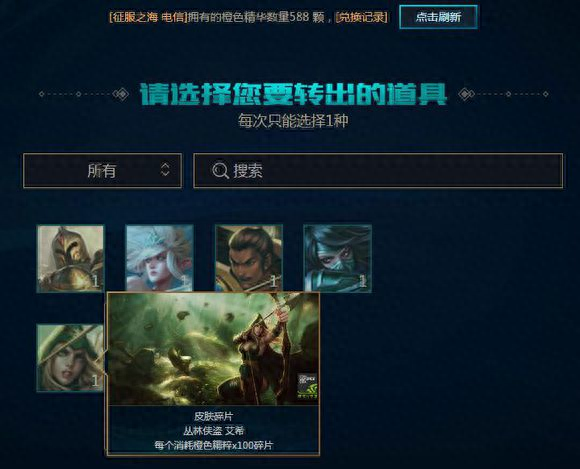
Task: Open the 兑换记录 exchange records link
Action: tap(361, 17)
